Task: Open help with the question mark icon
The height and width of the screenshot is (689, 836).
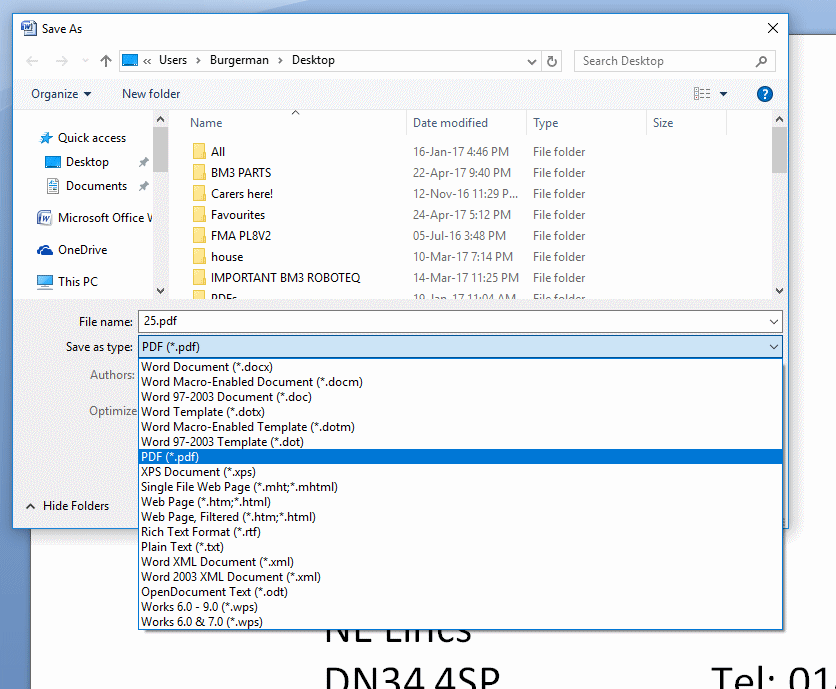Action: [x=765, y=94]
